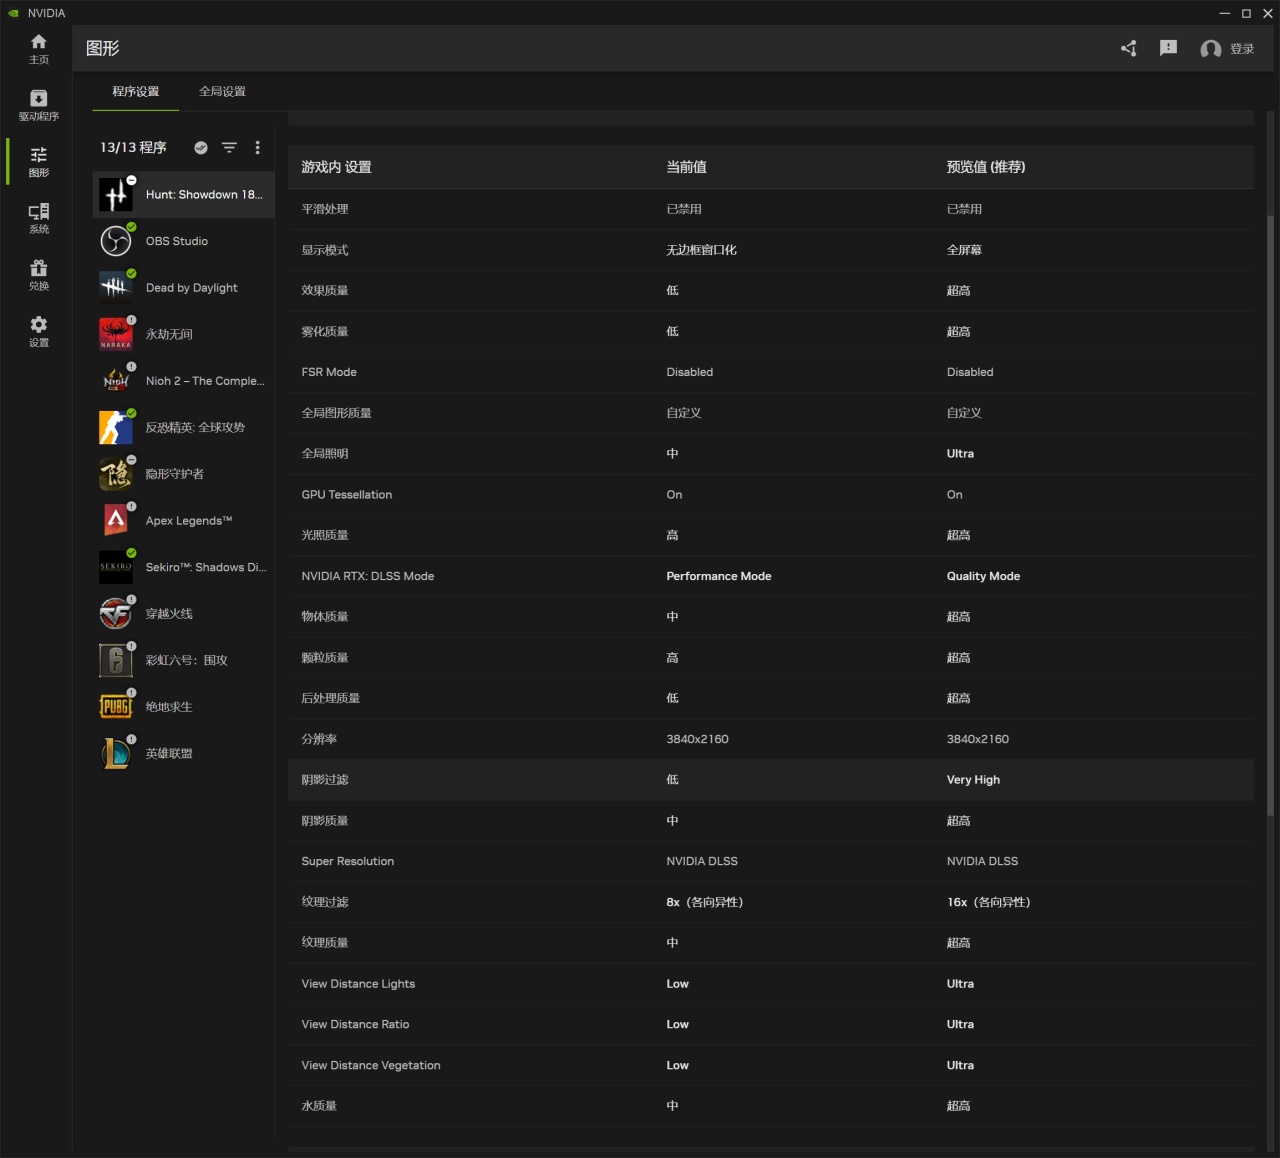The height and width of the screenshot is (1158, 1280).
Task: Select the 全局照明 row label
Action: [x=325, y=454]
